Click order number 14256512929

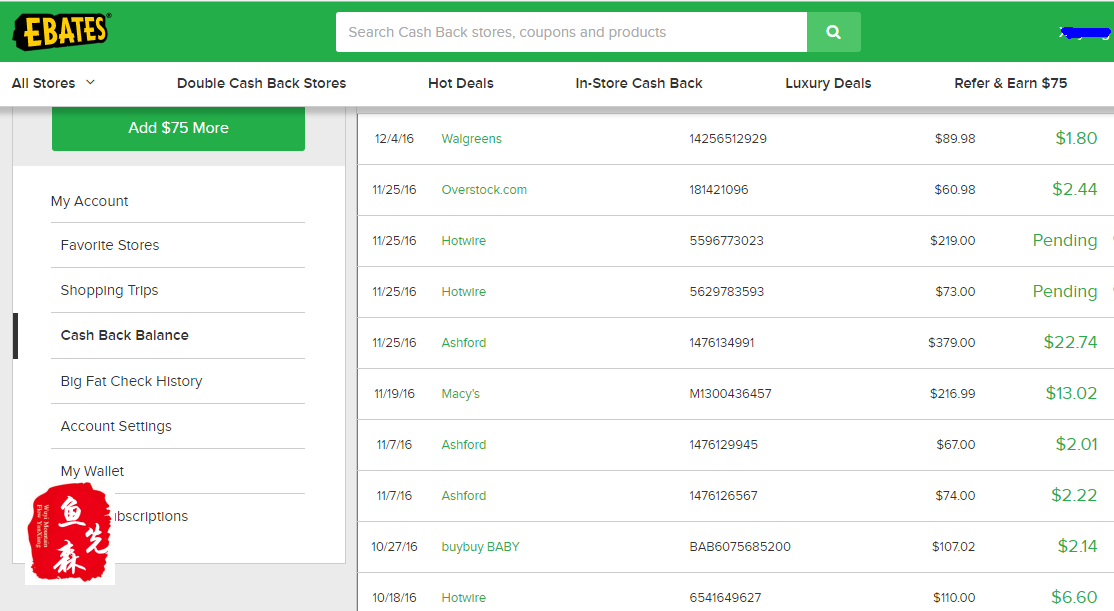728,139
